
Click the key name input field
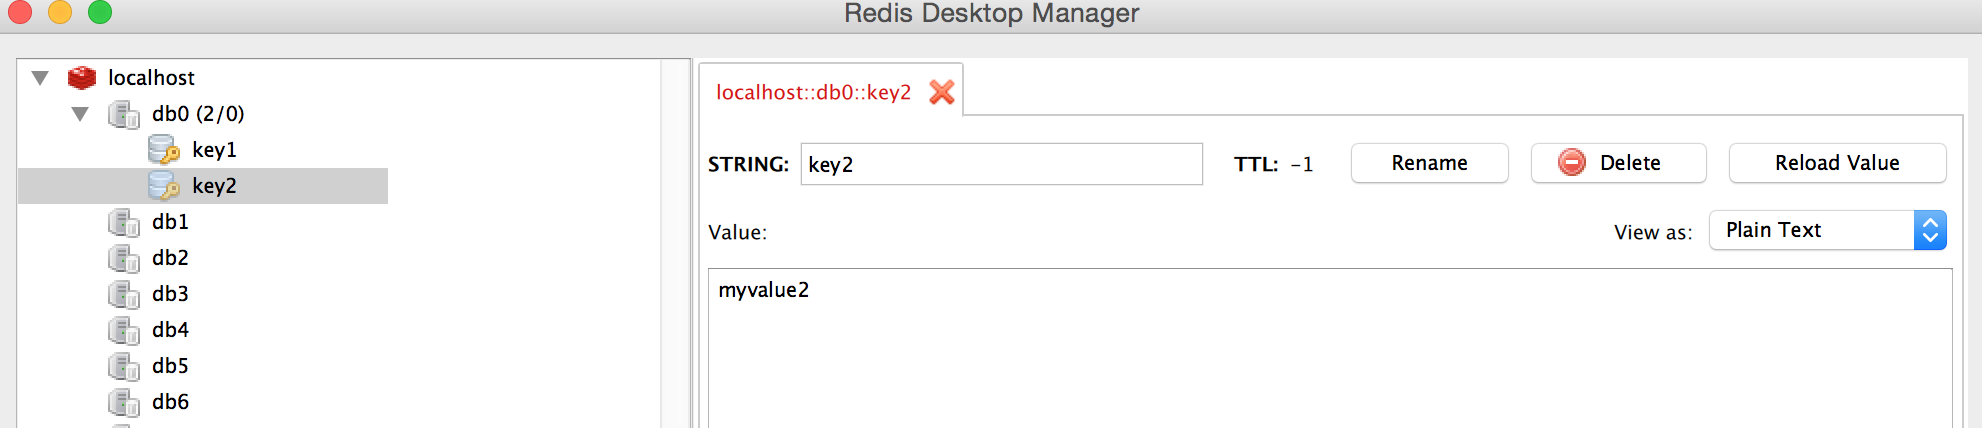[1001, 164]
